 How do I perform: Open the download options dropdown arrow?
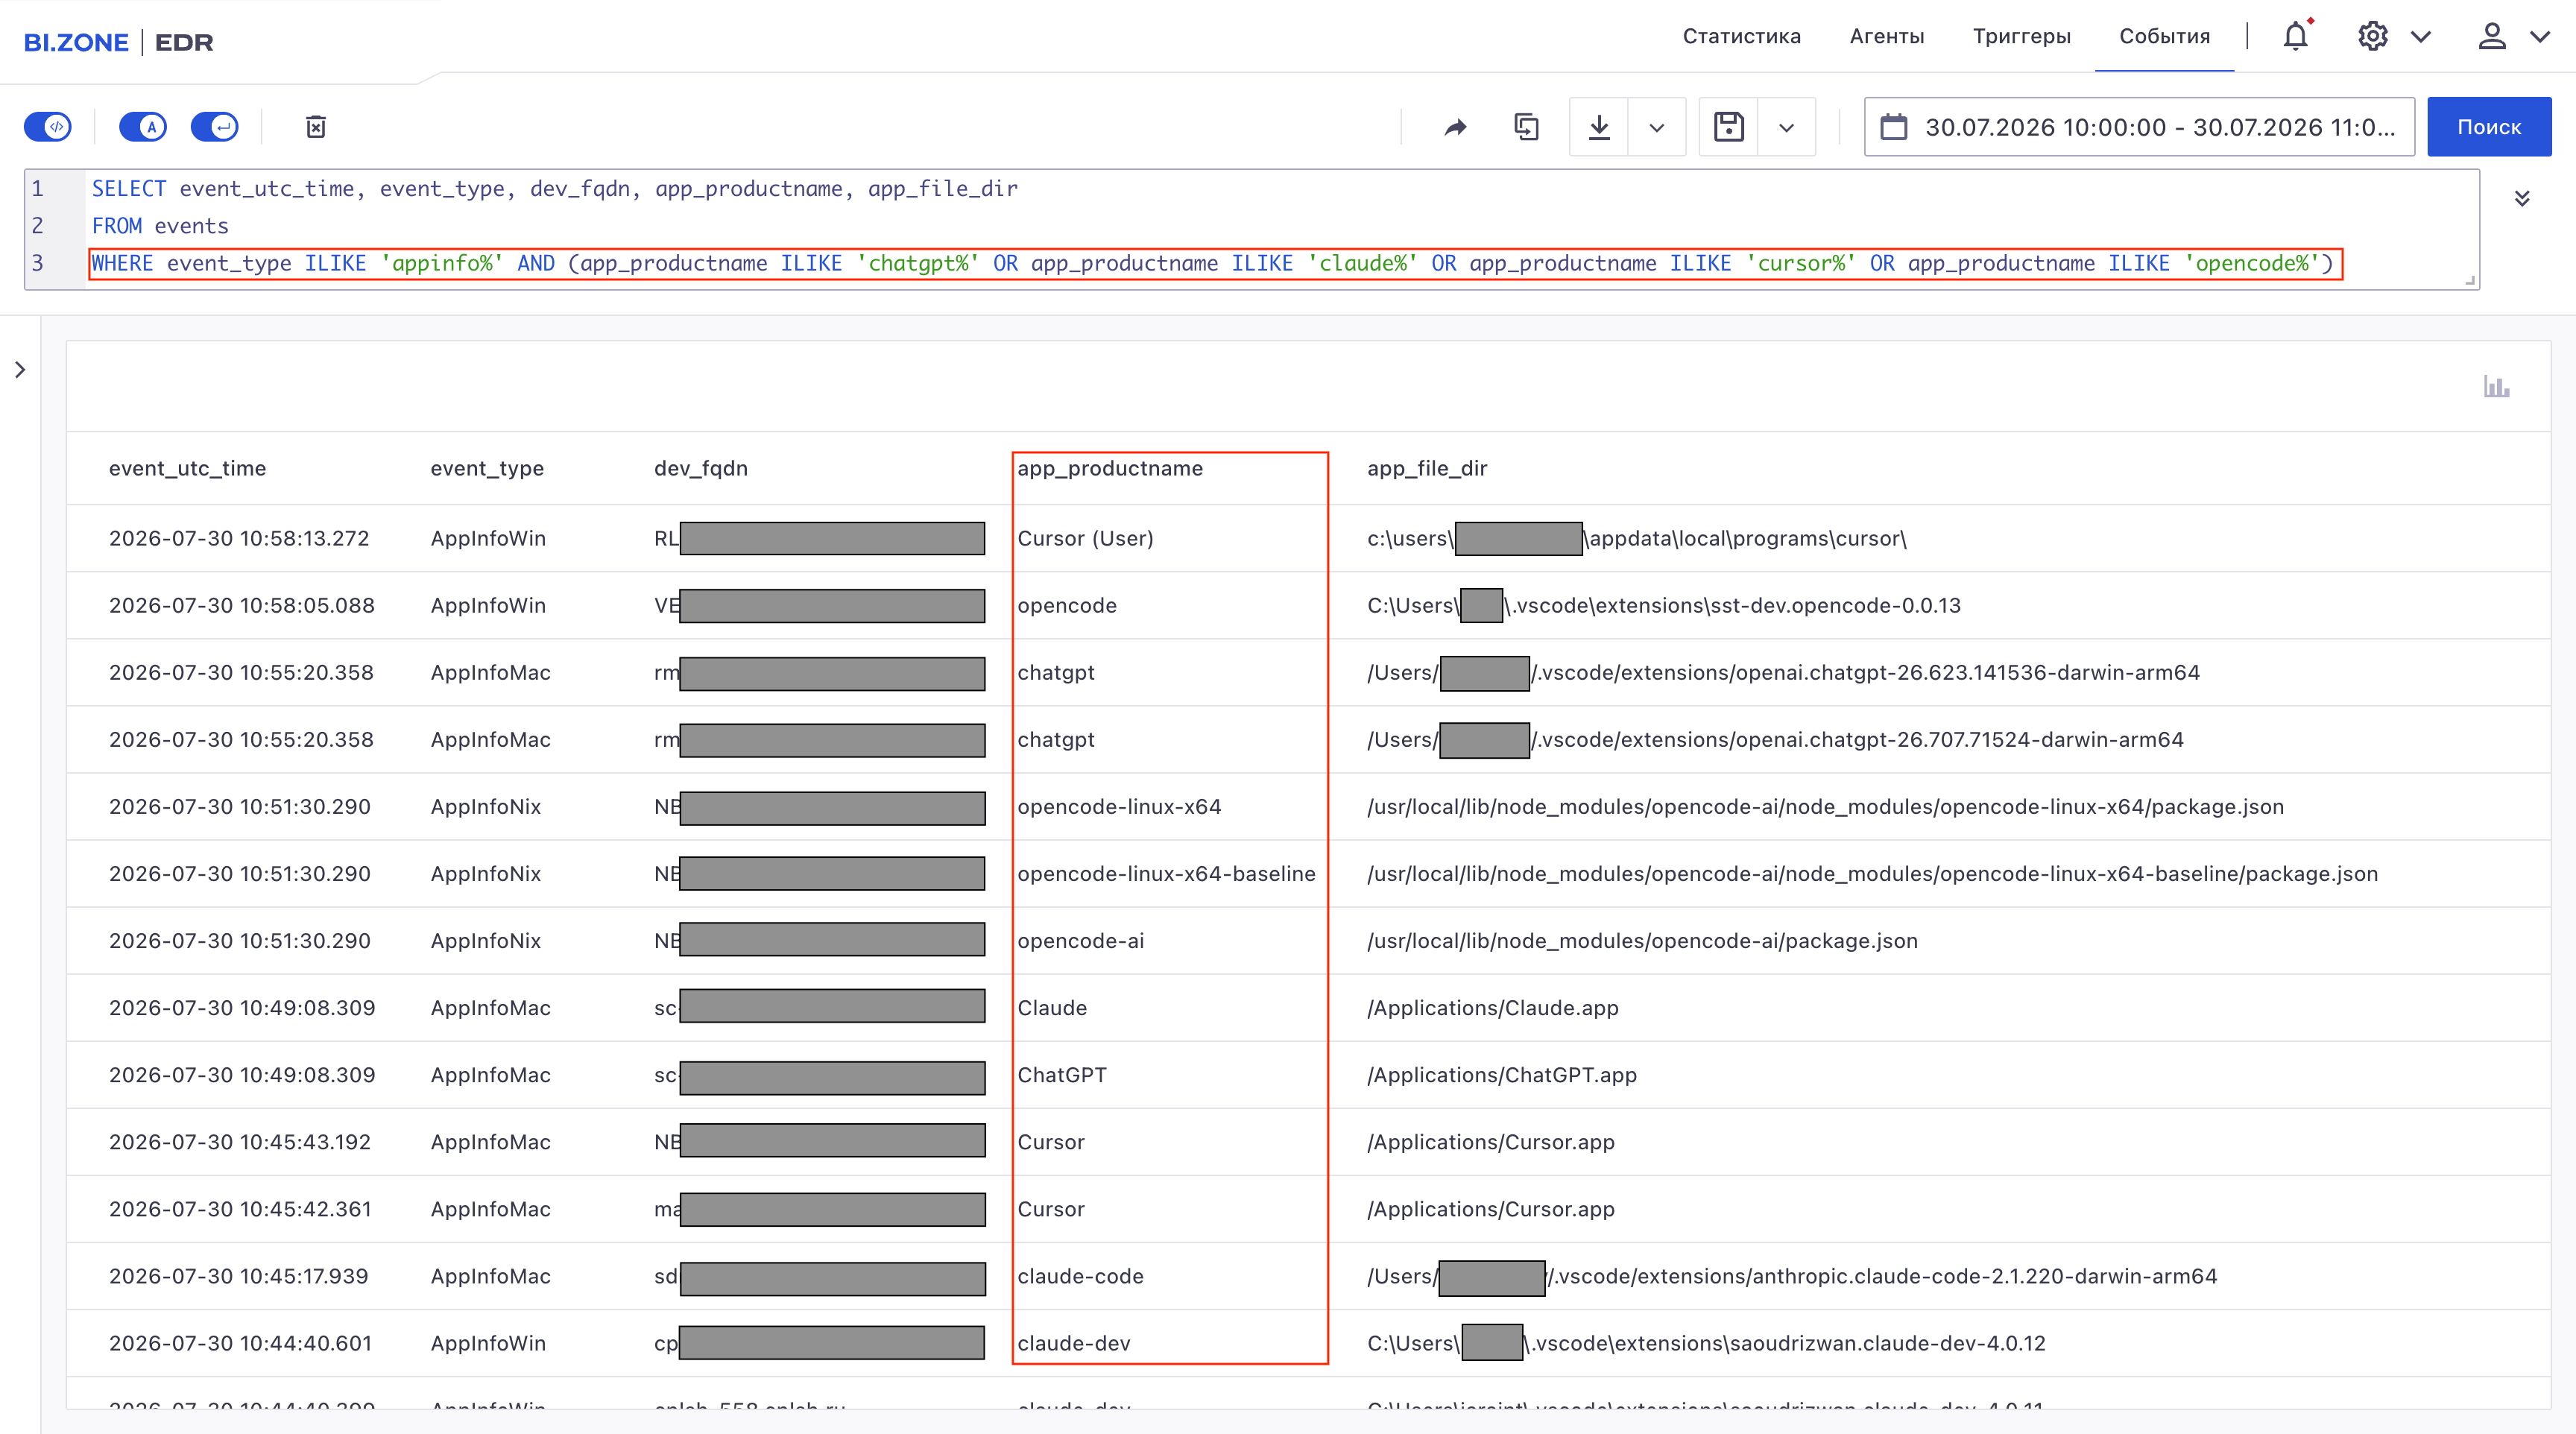click(1657, 127)
